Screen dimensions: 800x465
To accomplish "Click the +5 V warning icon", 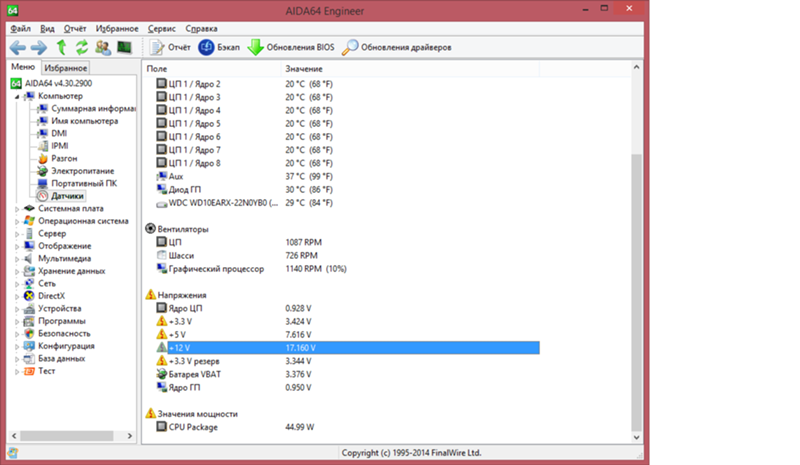I will (162, 334).
